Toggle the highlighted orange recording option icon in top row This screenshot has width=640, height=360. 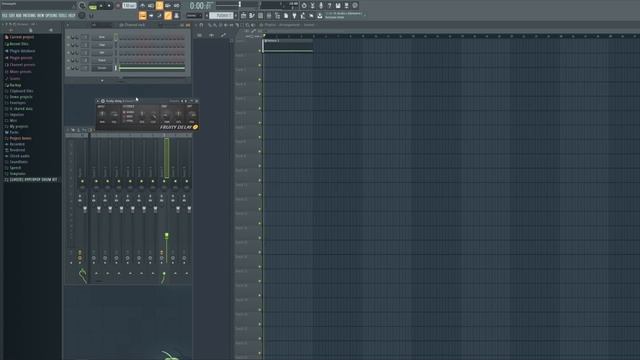[159, 6]
